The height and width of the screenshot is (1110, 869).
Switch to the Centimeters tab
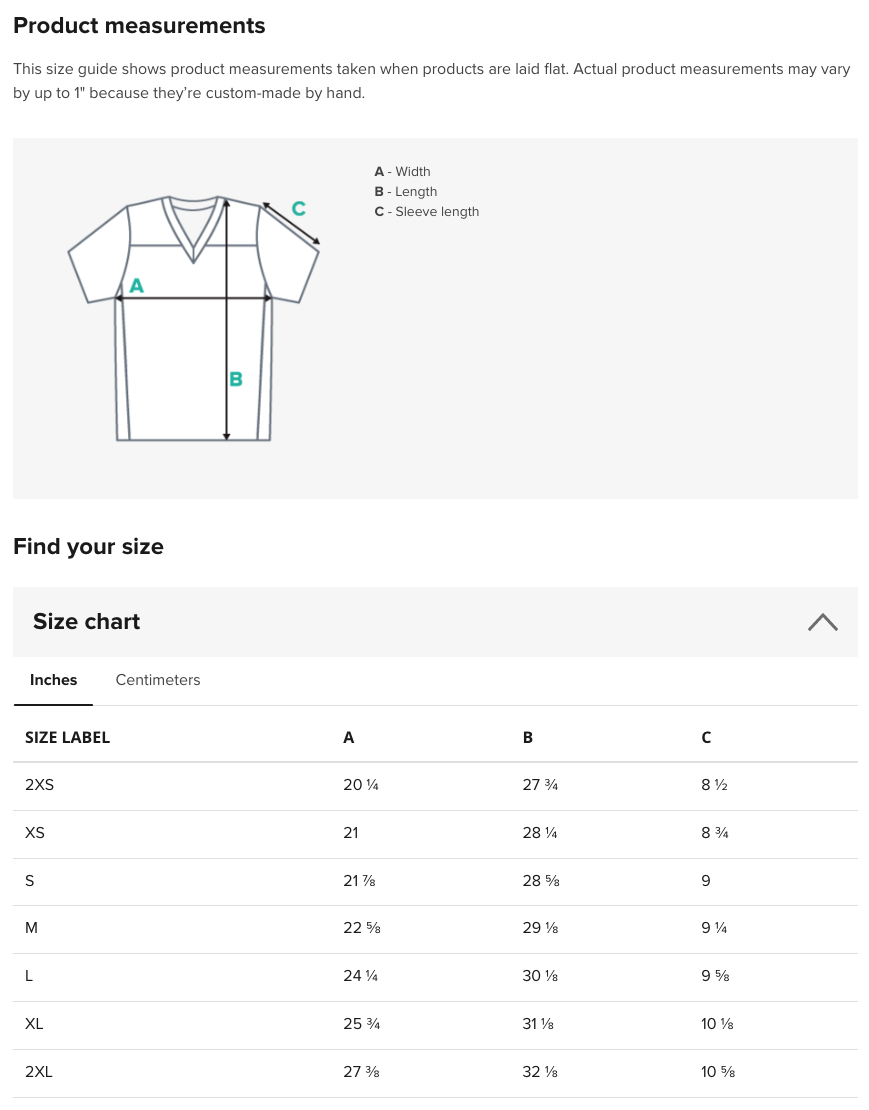click(x=158, y=680)
